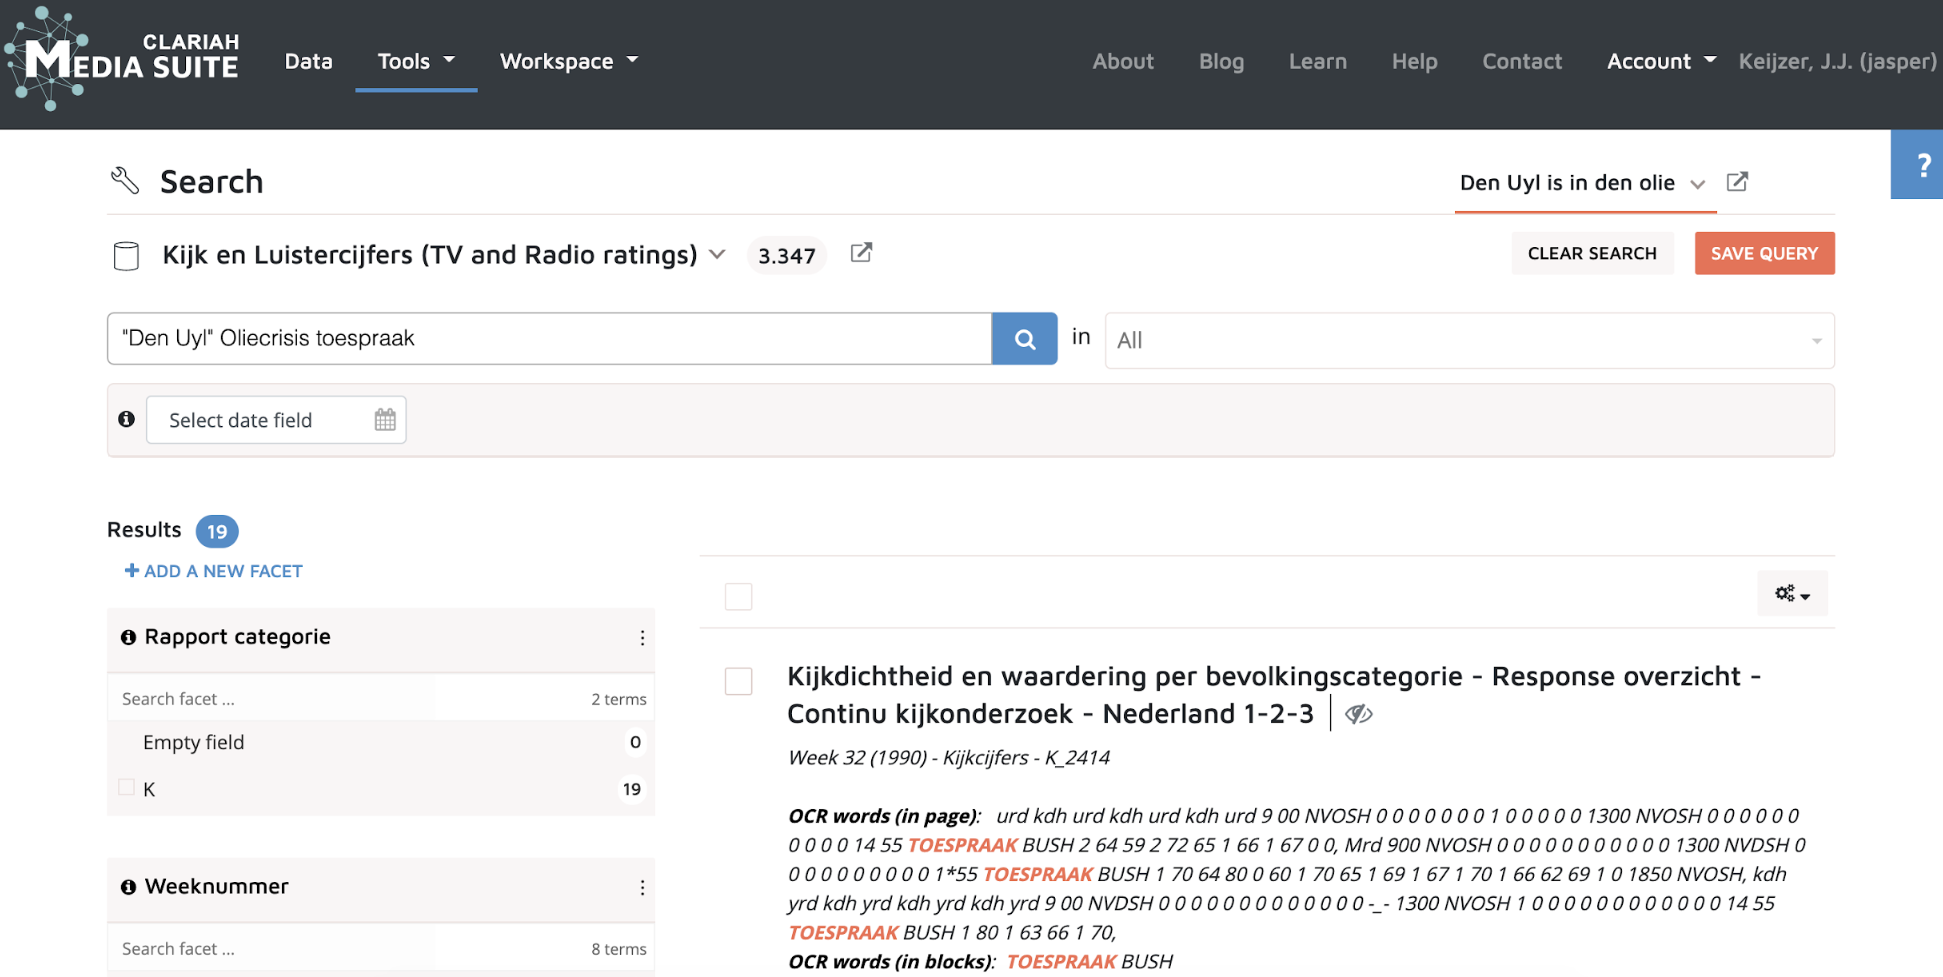Image resolution: width=1943 pixels, height=977 pixels.
Task: Open the Workspace menu
Action: tap(568, 61)
